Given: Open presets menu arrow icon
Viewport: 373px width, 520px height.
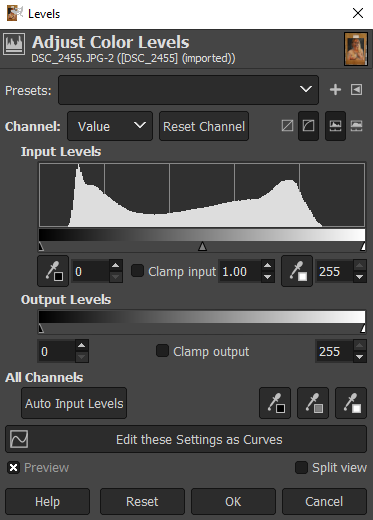Looking at the screenshot, I should coord(356,89).
